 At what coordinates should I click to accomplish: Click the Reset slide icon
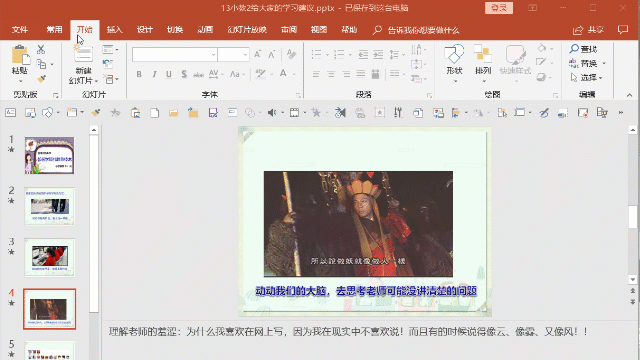pos(108,64)
